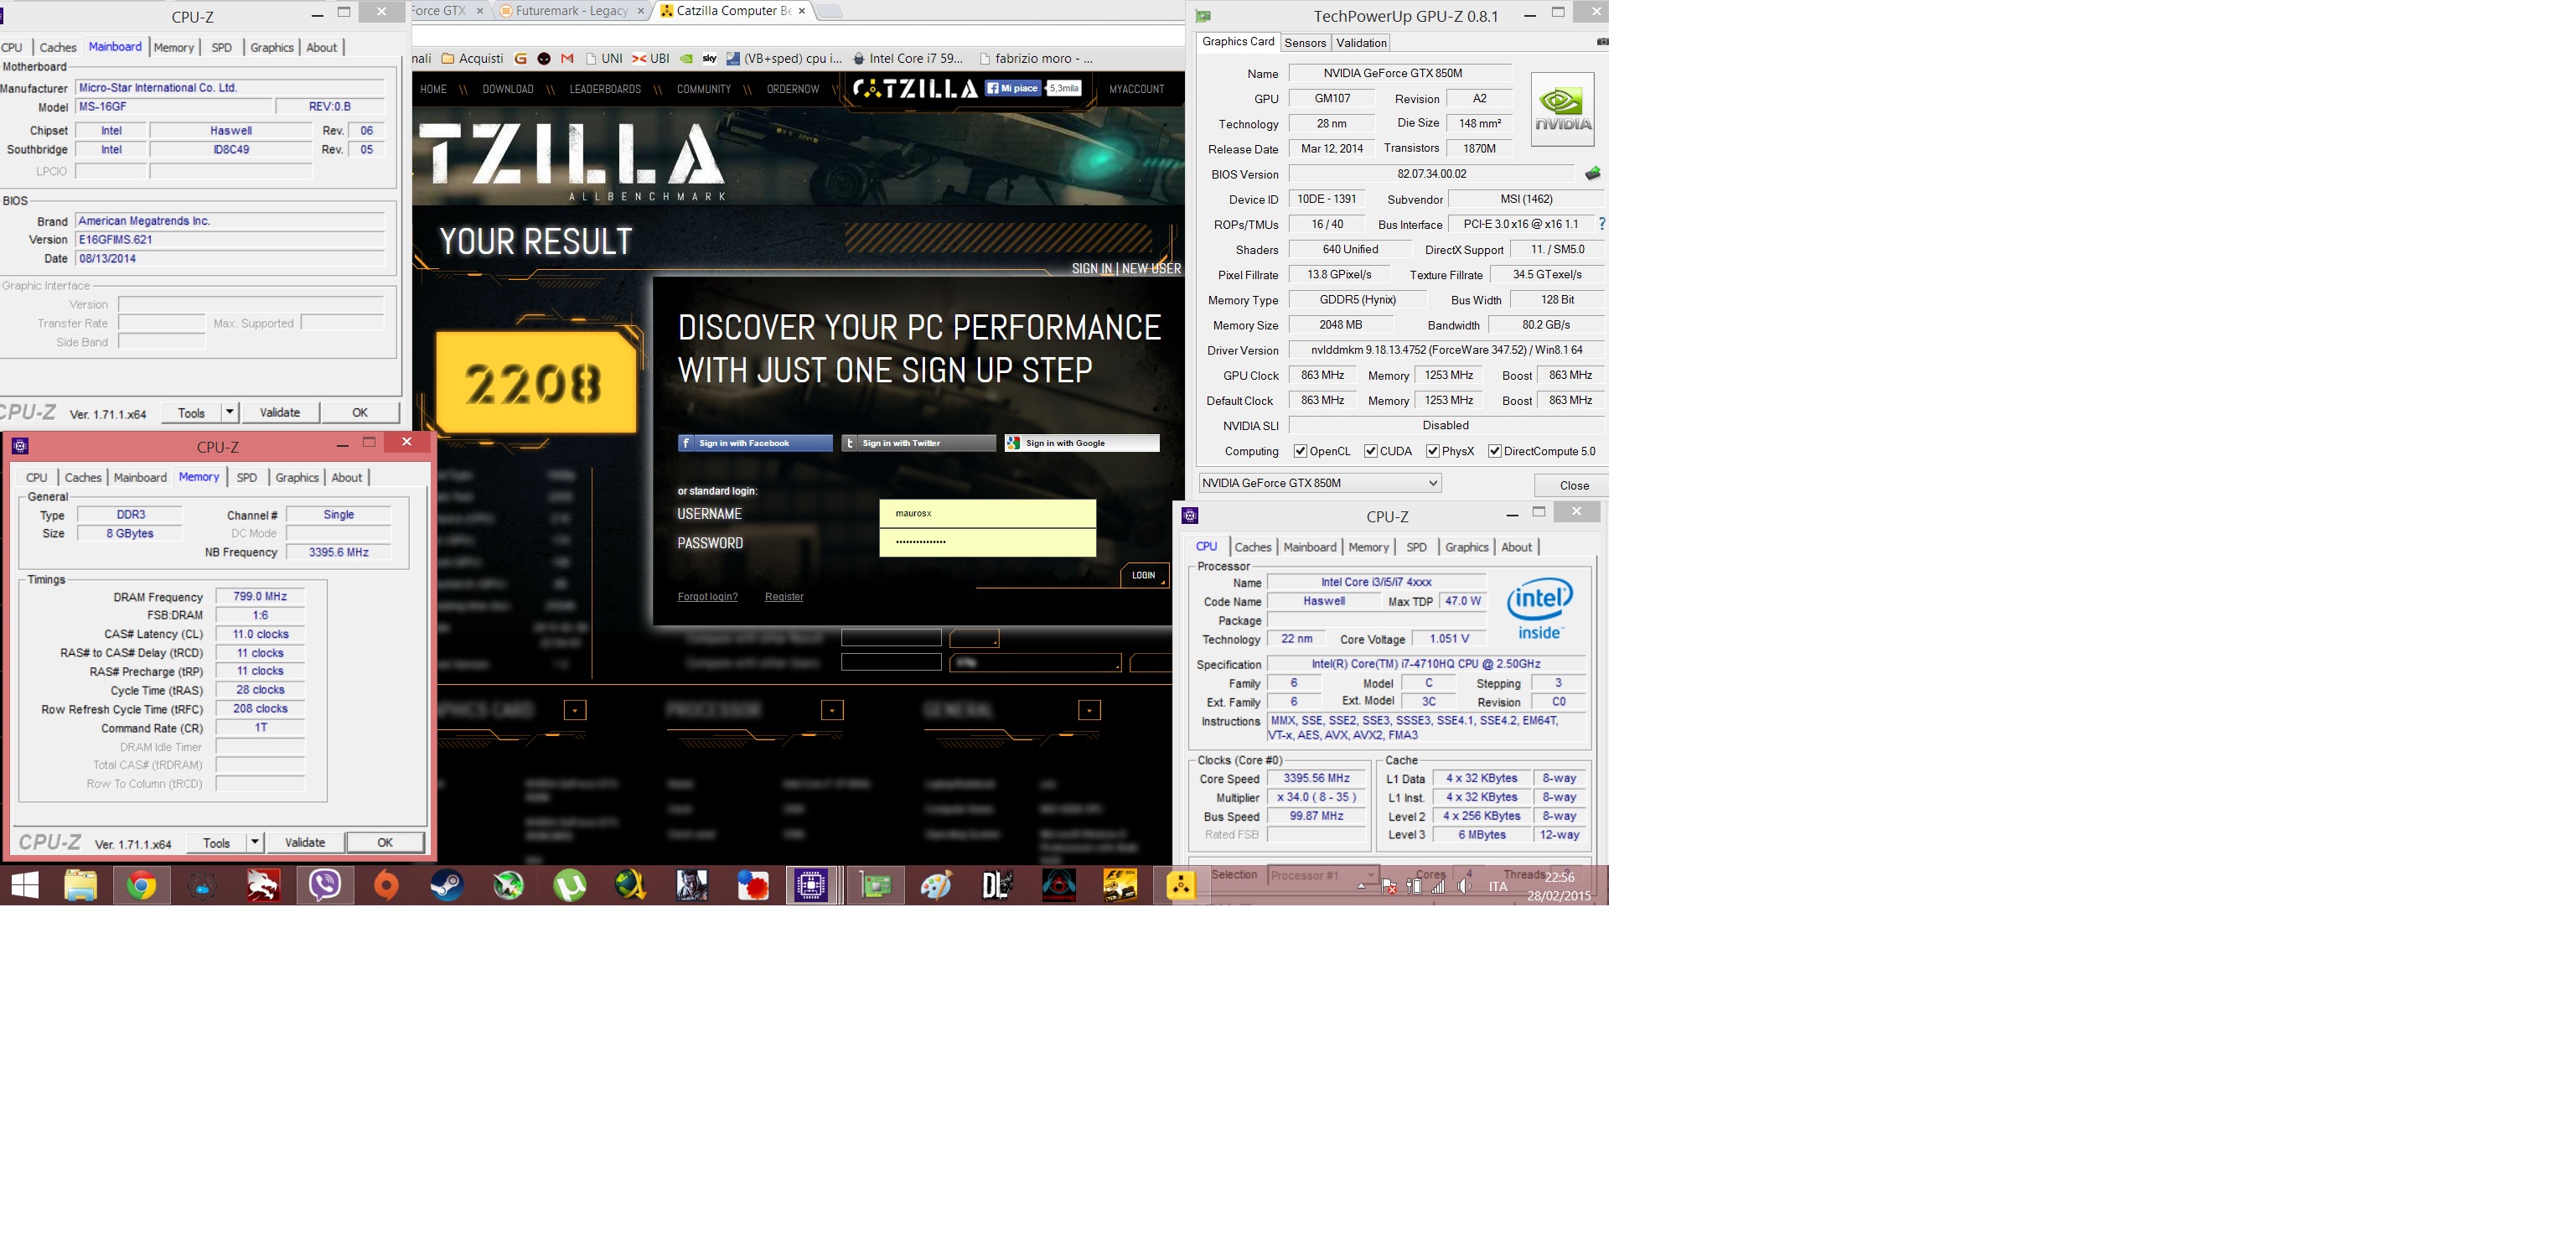Switch to GPU-Z taskbar icon
This screenshot has height=1239, width=2576.
coord(876,885)
